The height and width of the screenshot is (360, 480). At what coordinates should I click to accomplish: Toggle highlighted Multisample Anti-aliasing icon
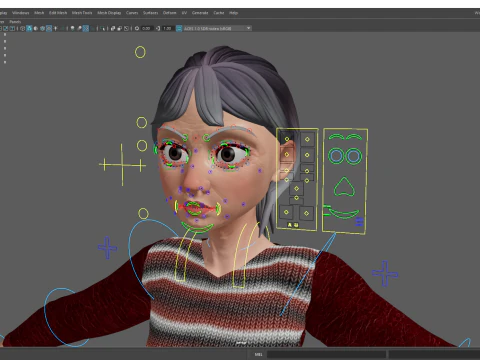86,28
